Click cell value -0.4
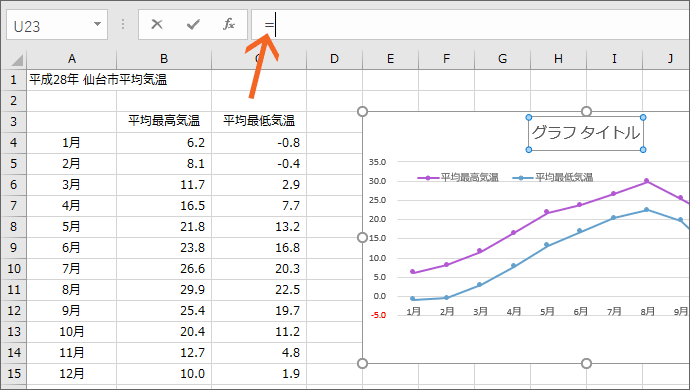690x390 pixels. (259, 164)
